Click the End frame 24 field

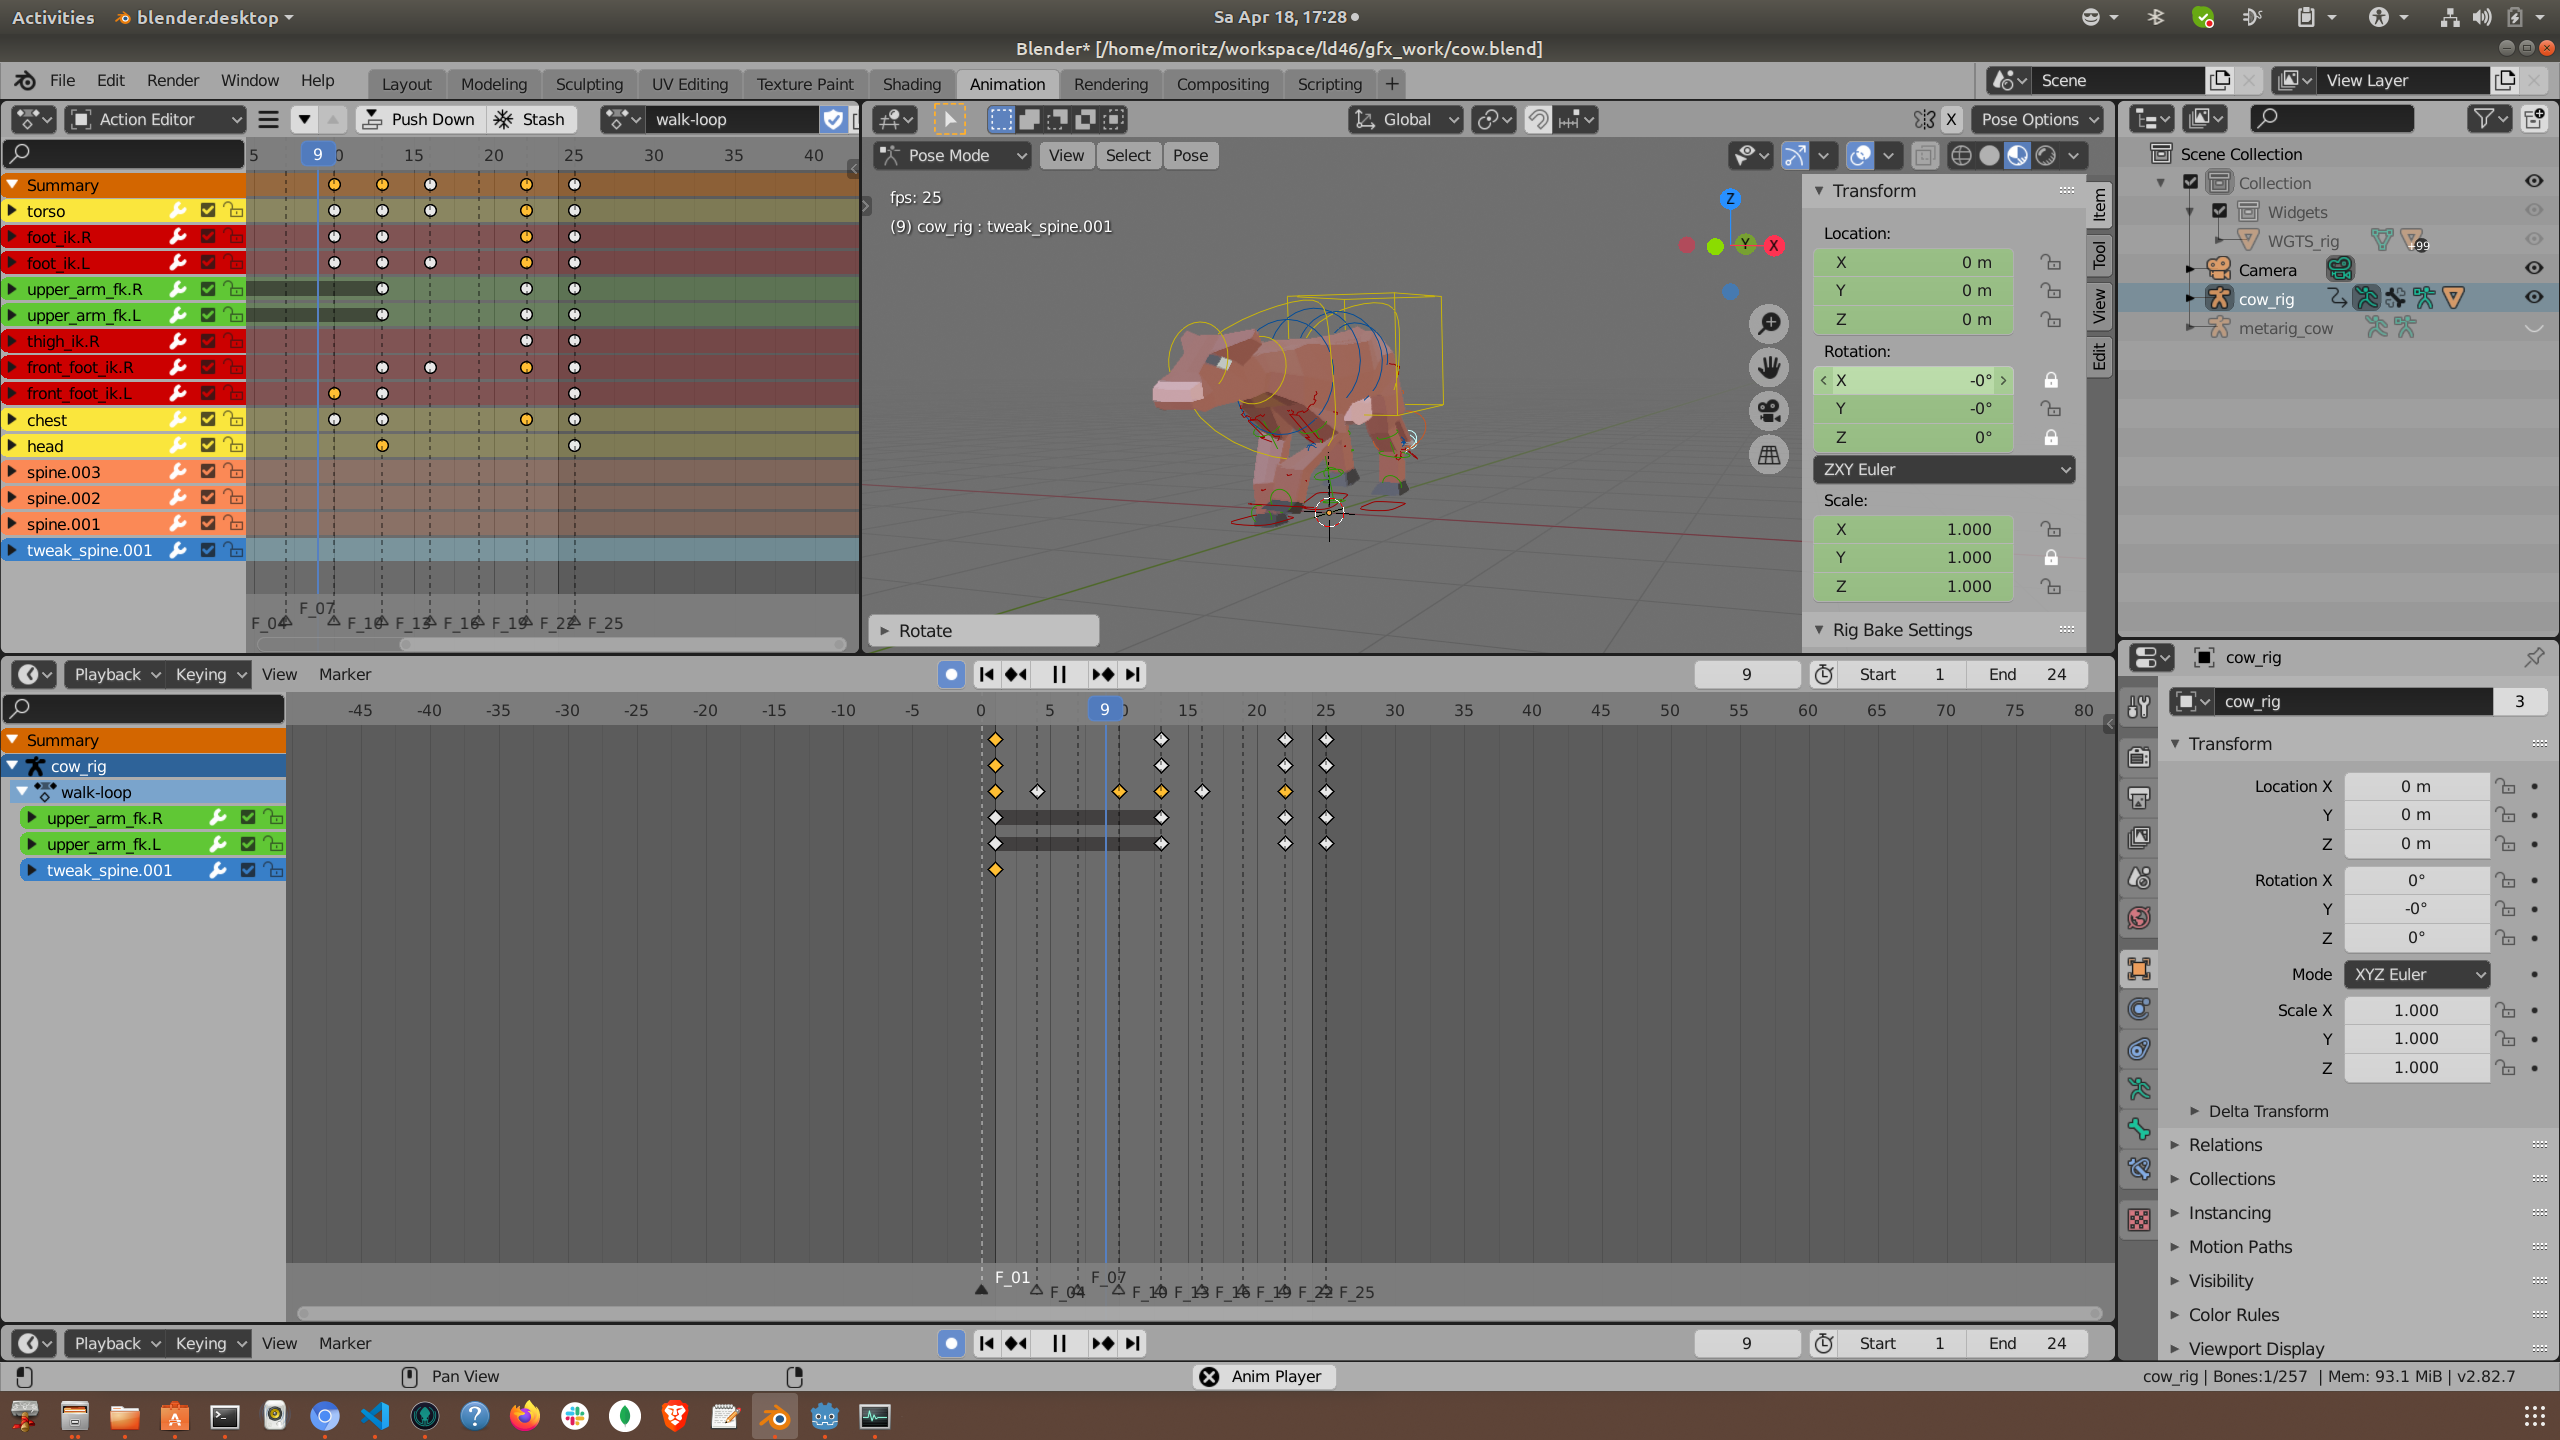2027,674
